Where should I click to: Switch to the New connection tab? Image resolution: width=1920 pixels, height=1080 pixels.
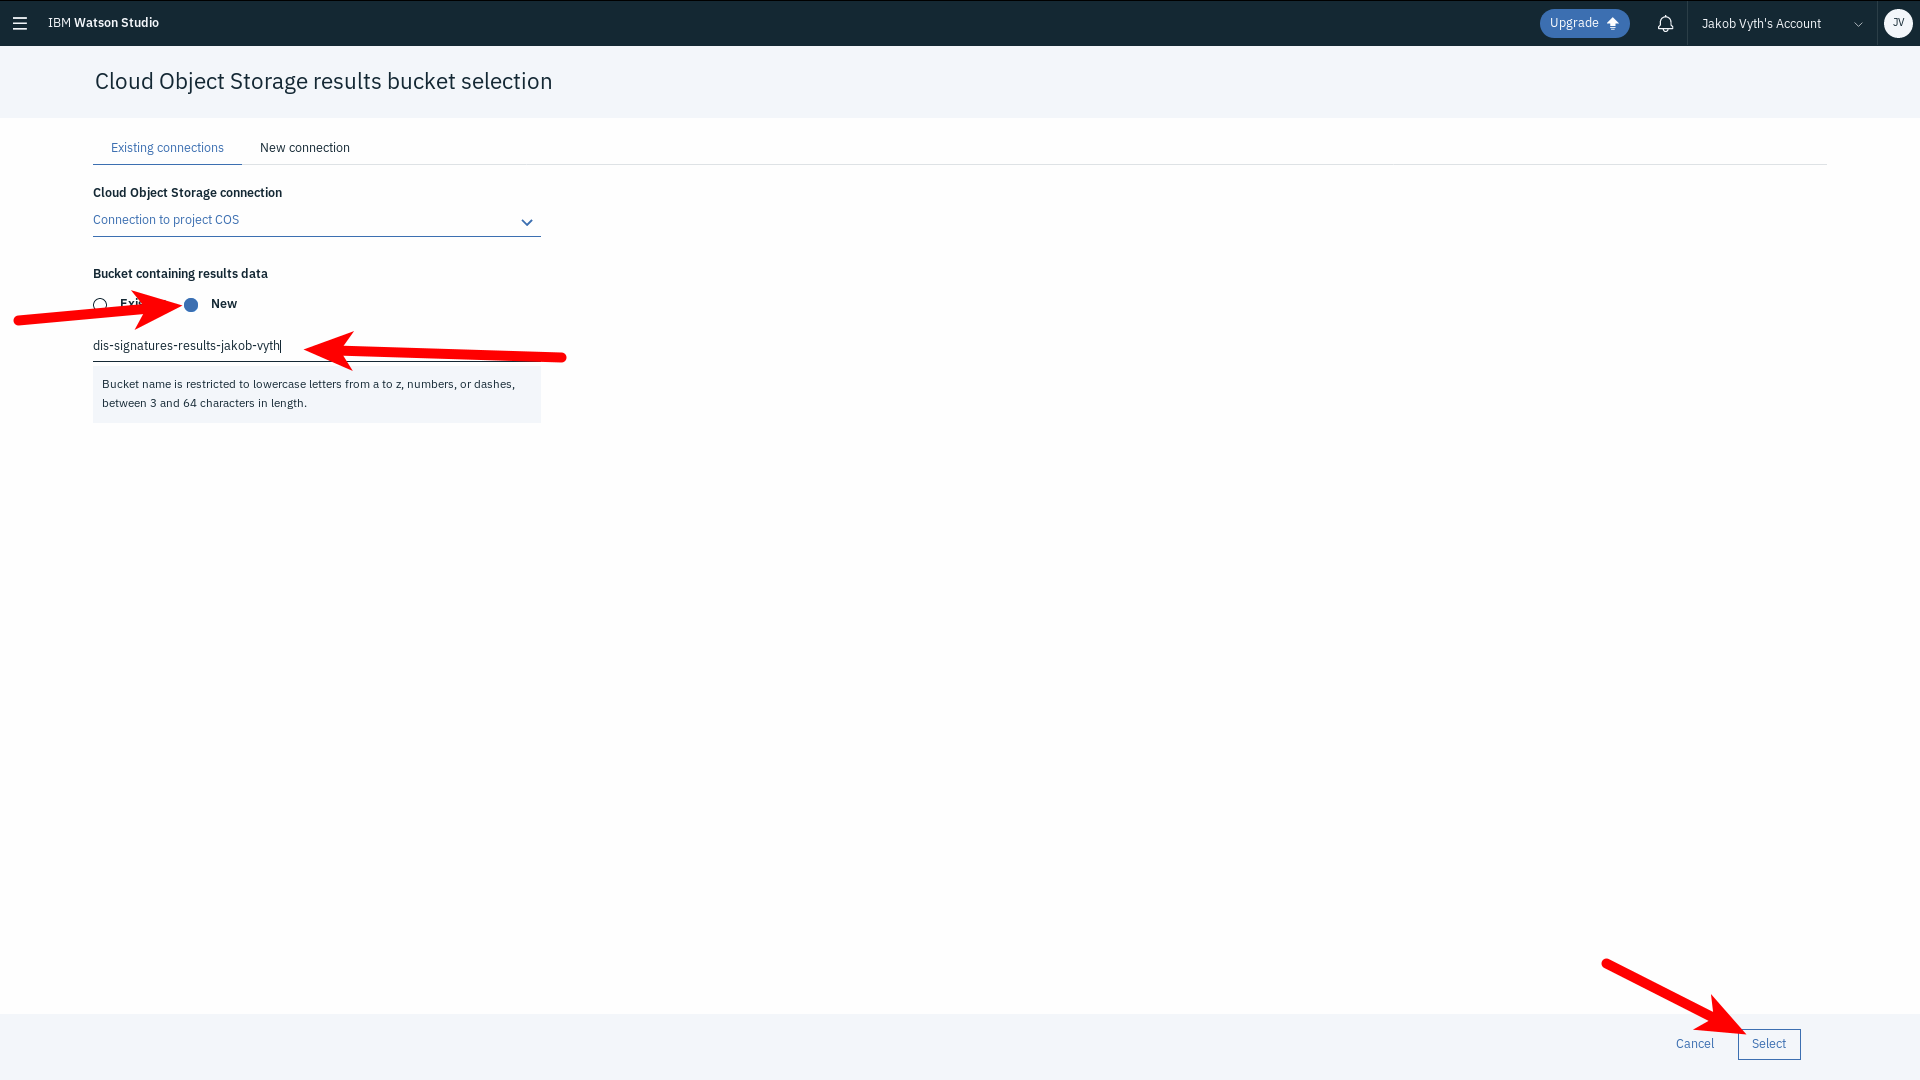click(x=305, y=148)
